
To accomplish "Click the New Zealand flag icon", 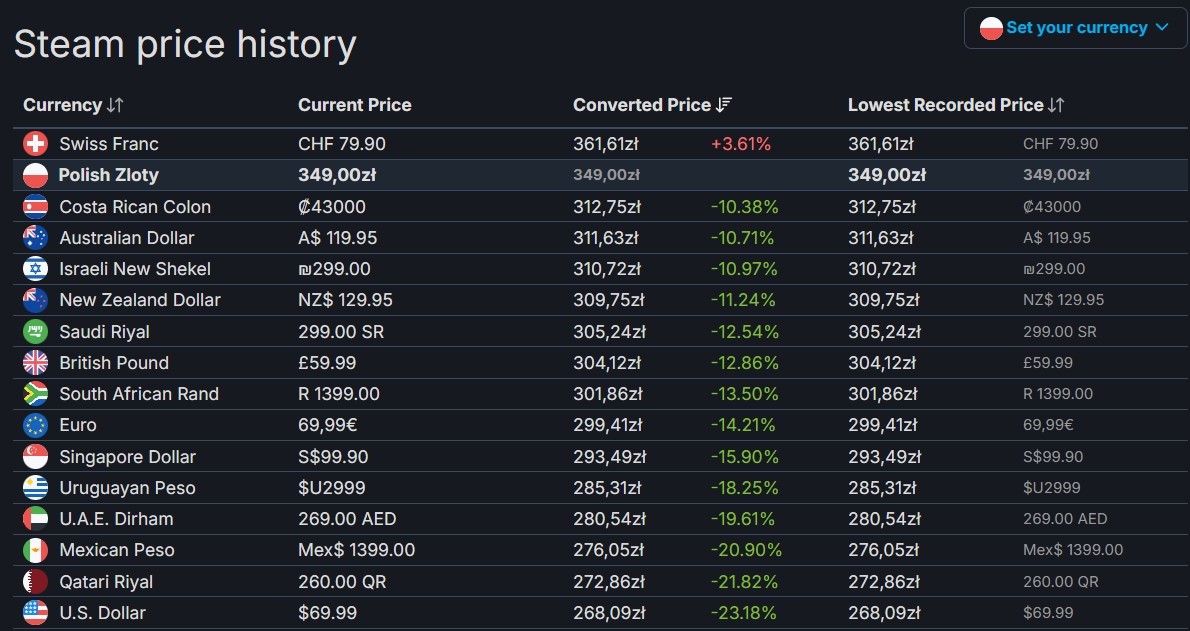I will coord(36,300).
